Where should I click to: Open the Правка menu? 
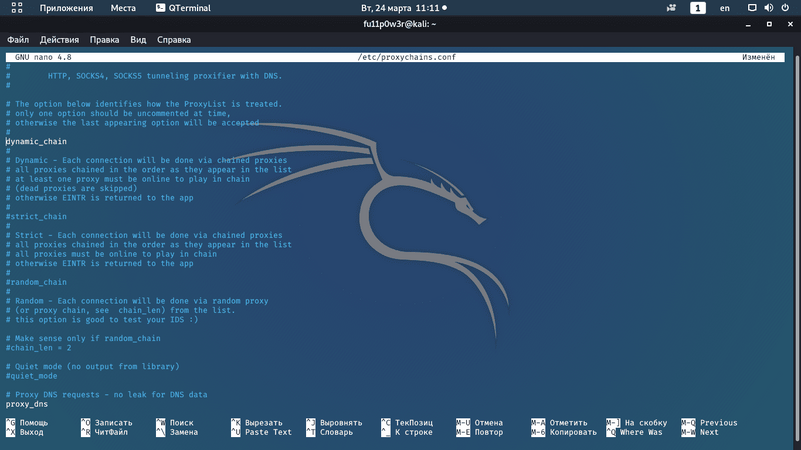click(x=104, y=40)
